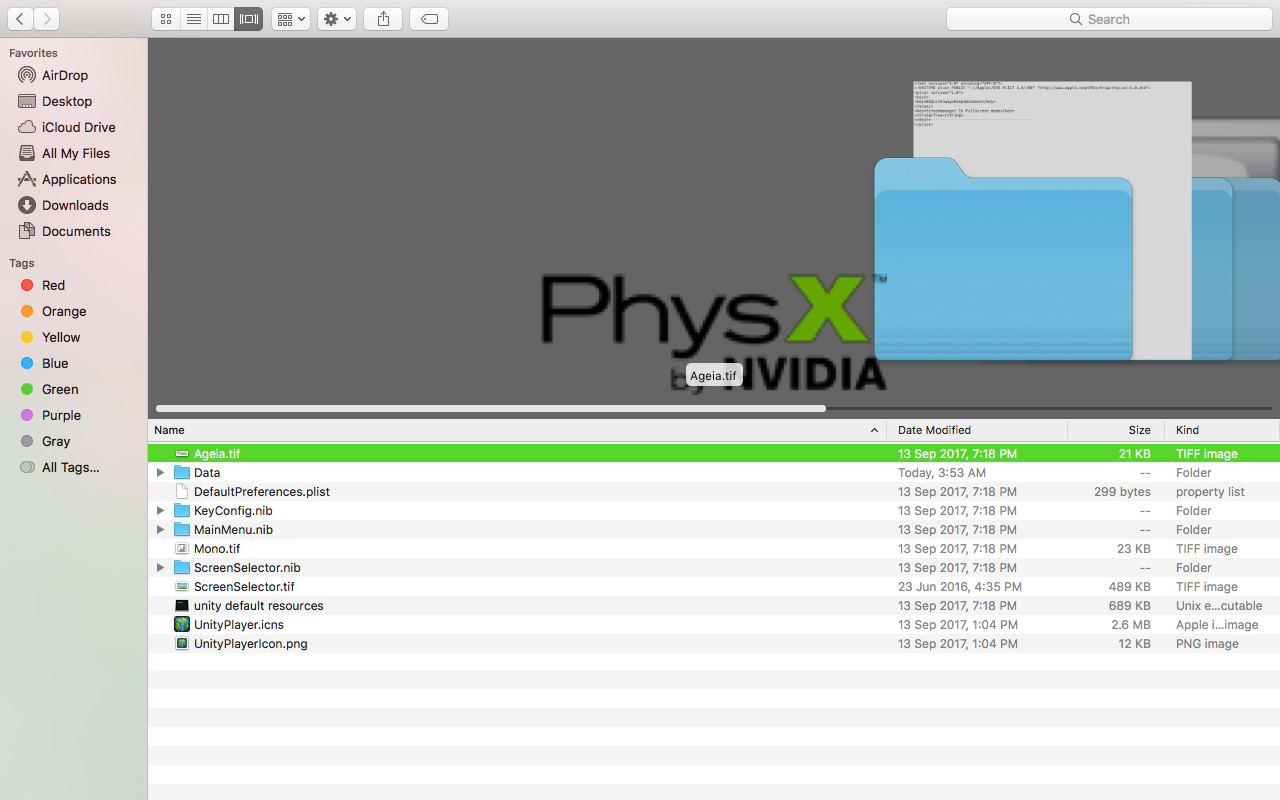Sort by the Size column header

click(1116, 430)
